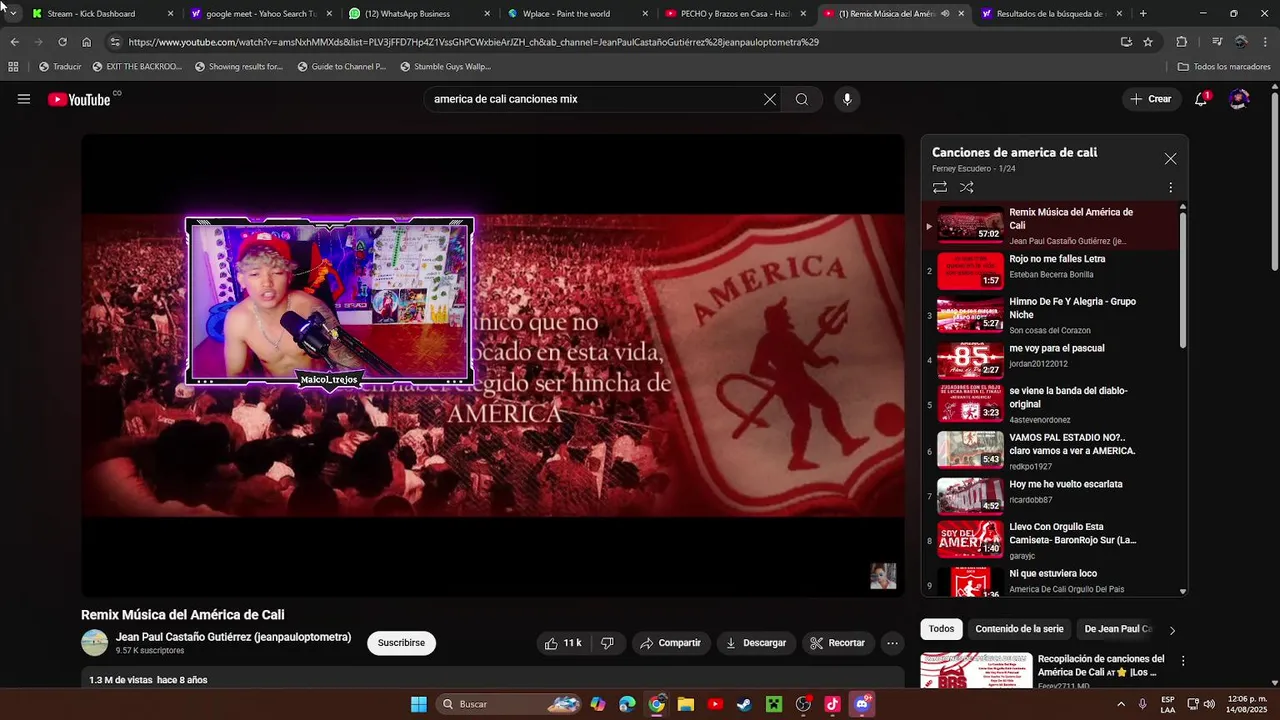The width and height of the screenshot is (1280, 720).
Task: Open a new browser tab
Action: coord(1143,14)
